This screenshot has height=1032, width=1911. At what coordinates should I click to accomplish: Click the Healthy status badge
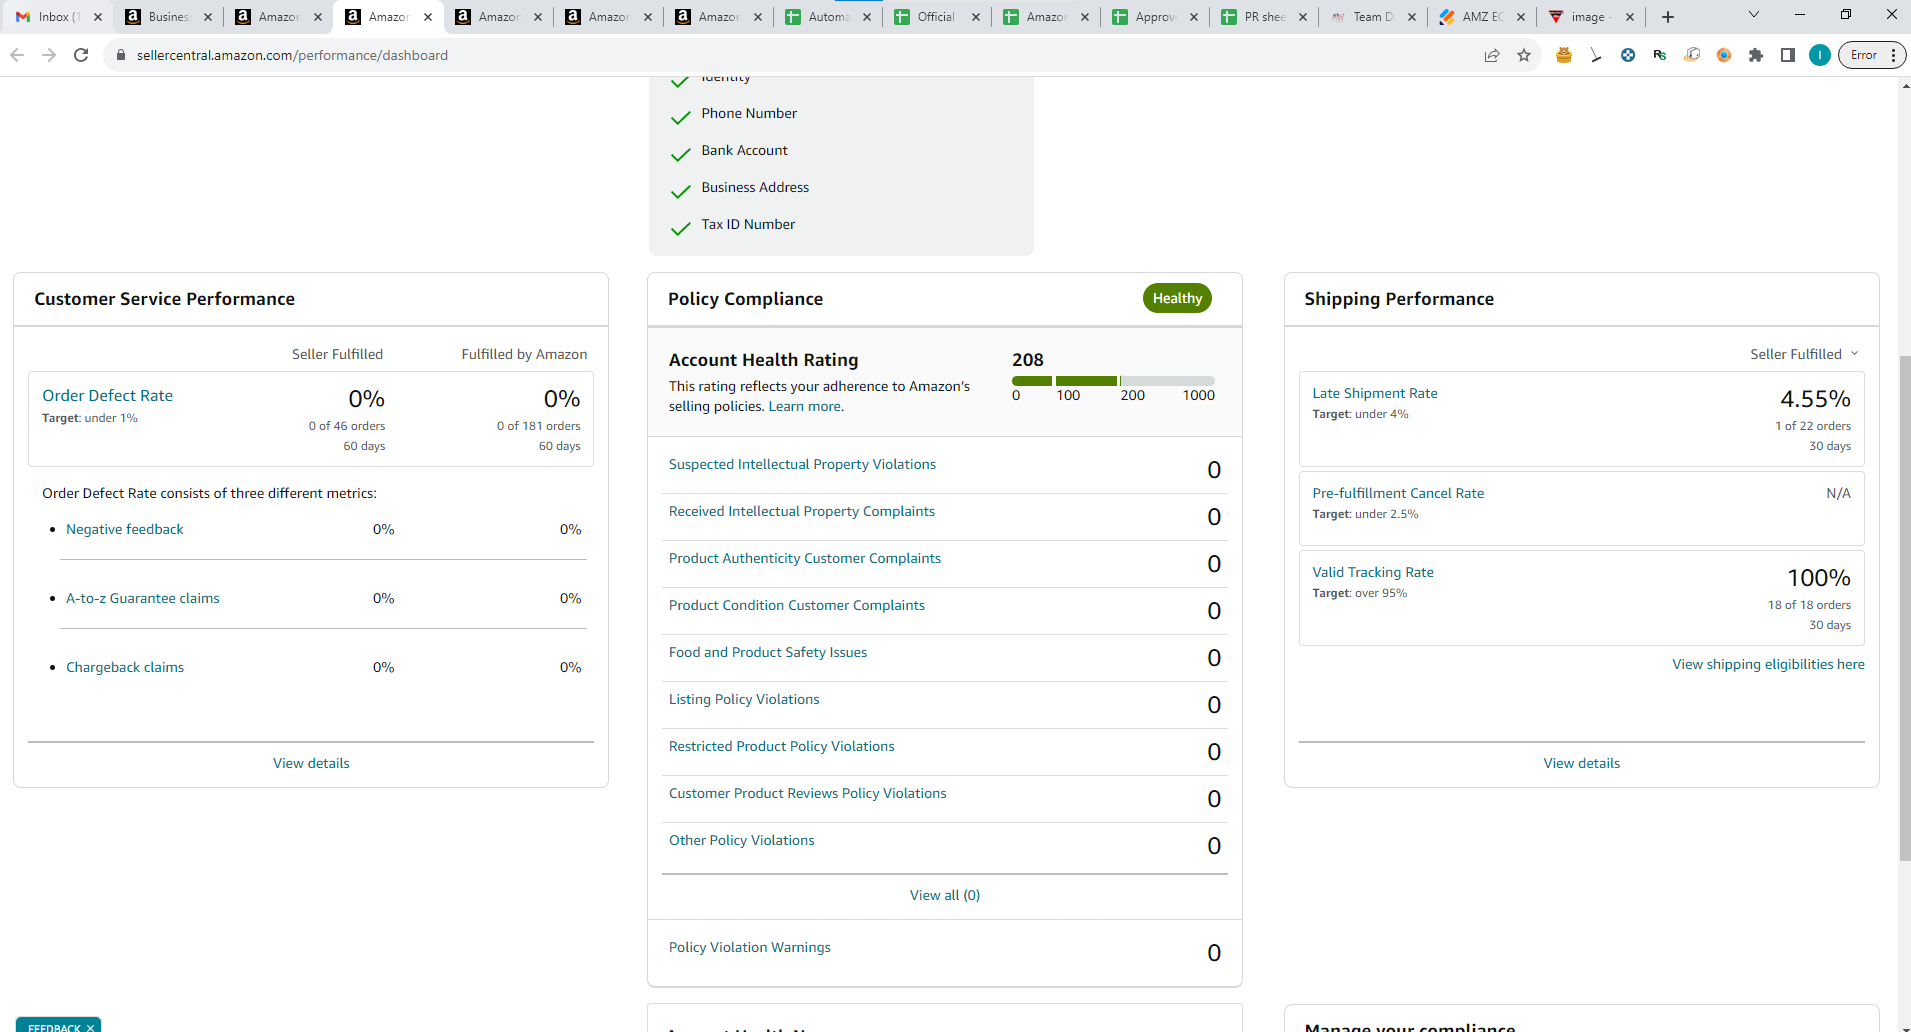click(x=1177, y=298)
